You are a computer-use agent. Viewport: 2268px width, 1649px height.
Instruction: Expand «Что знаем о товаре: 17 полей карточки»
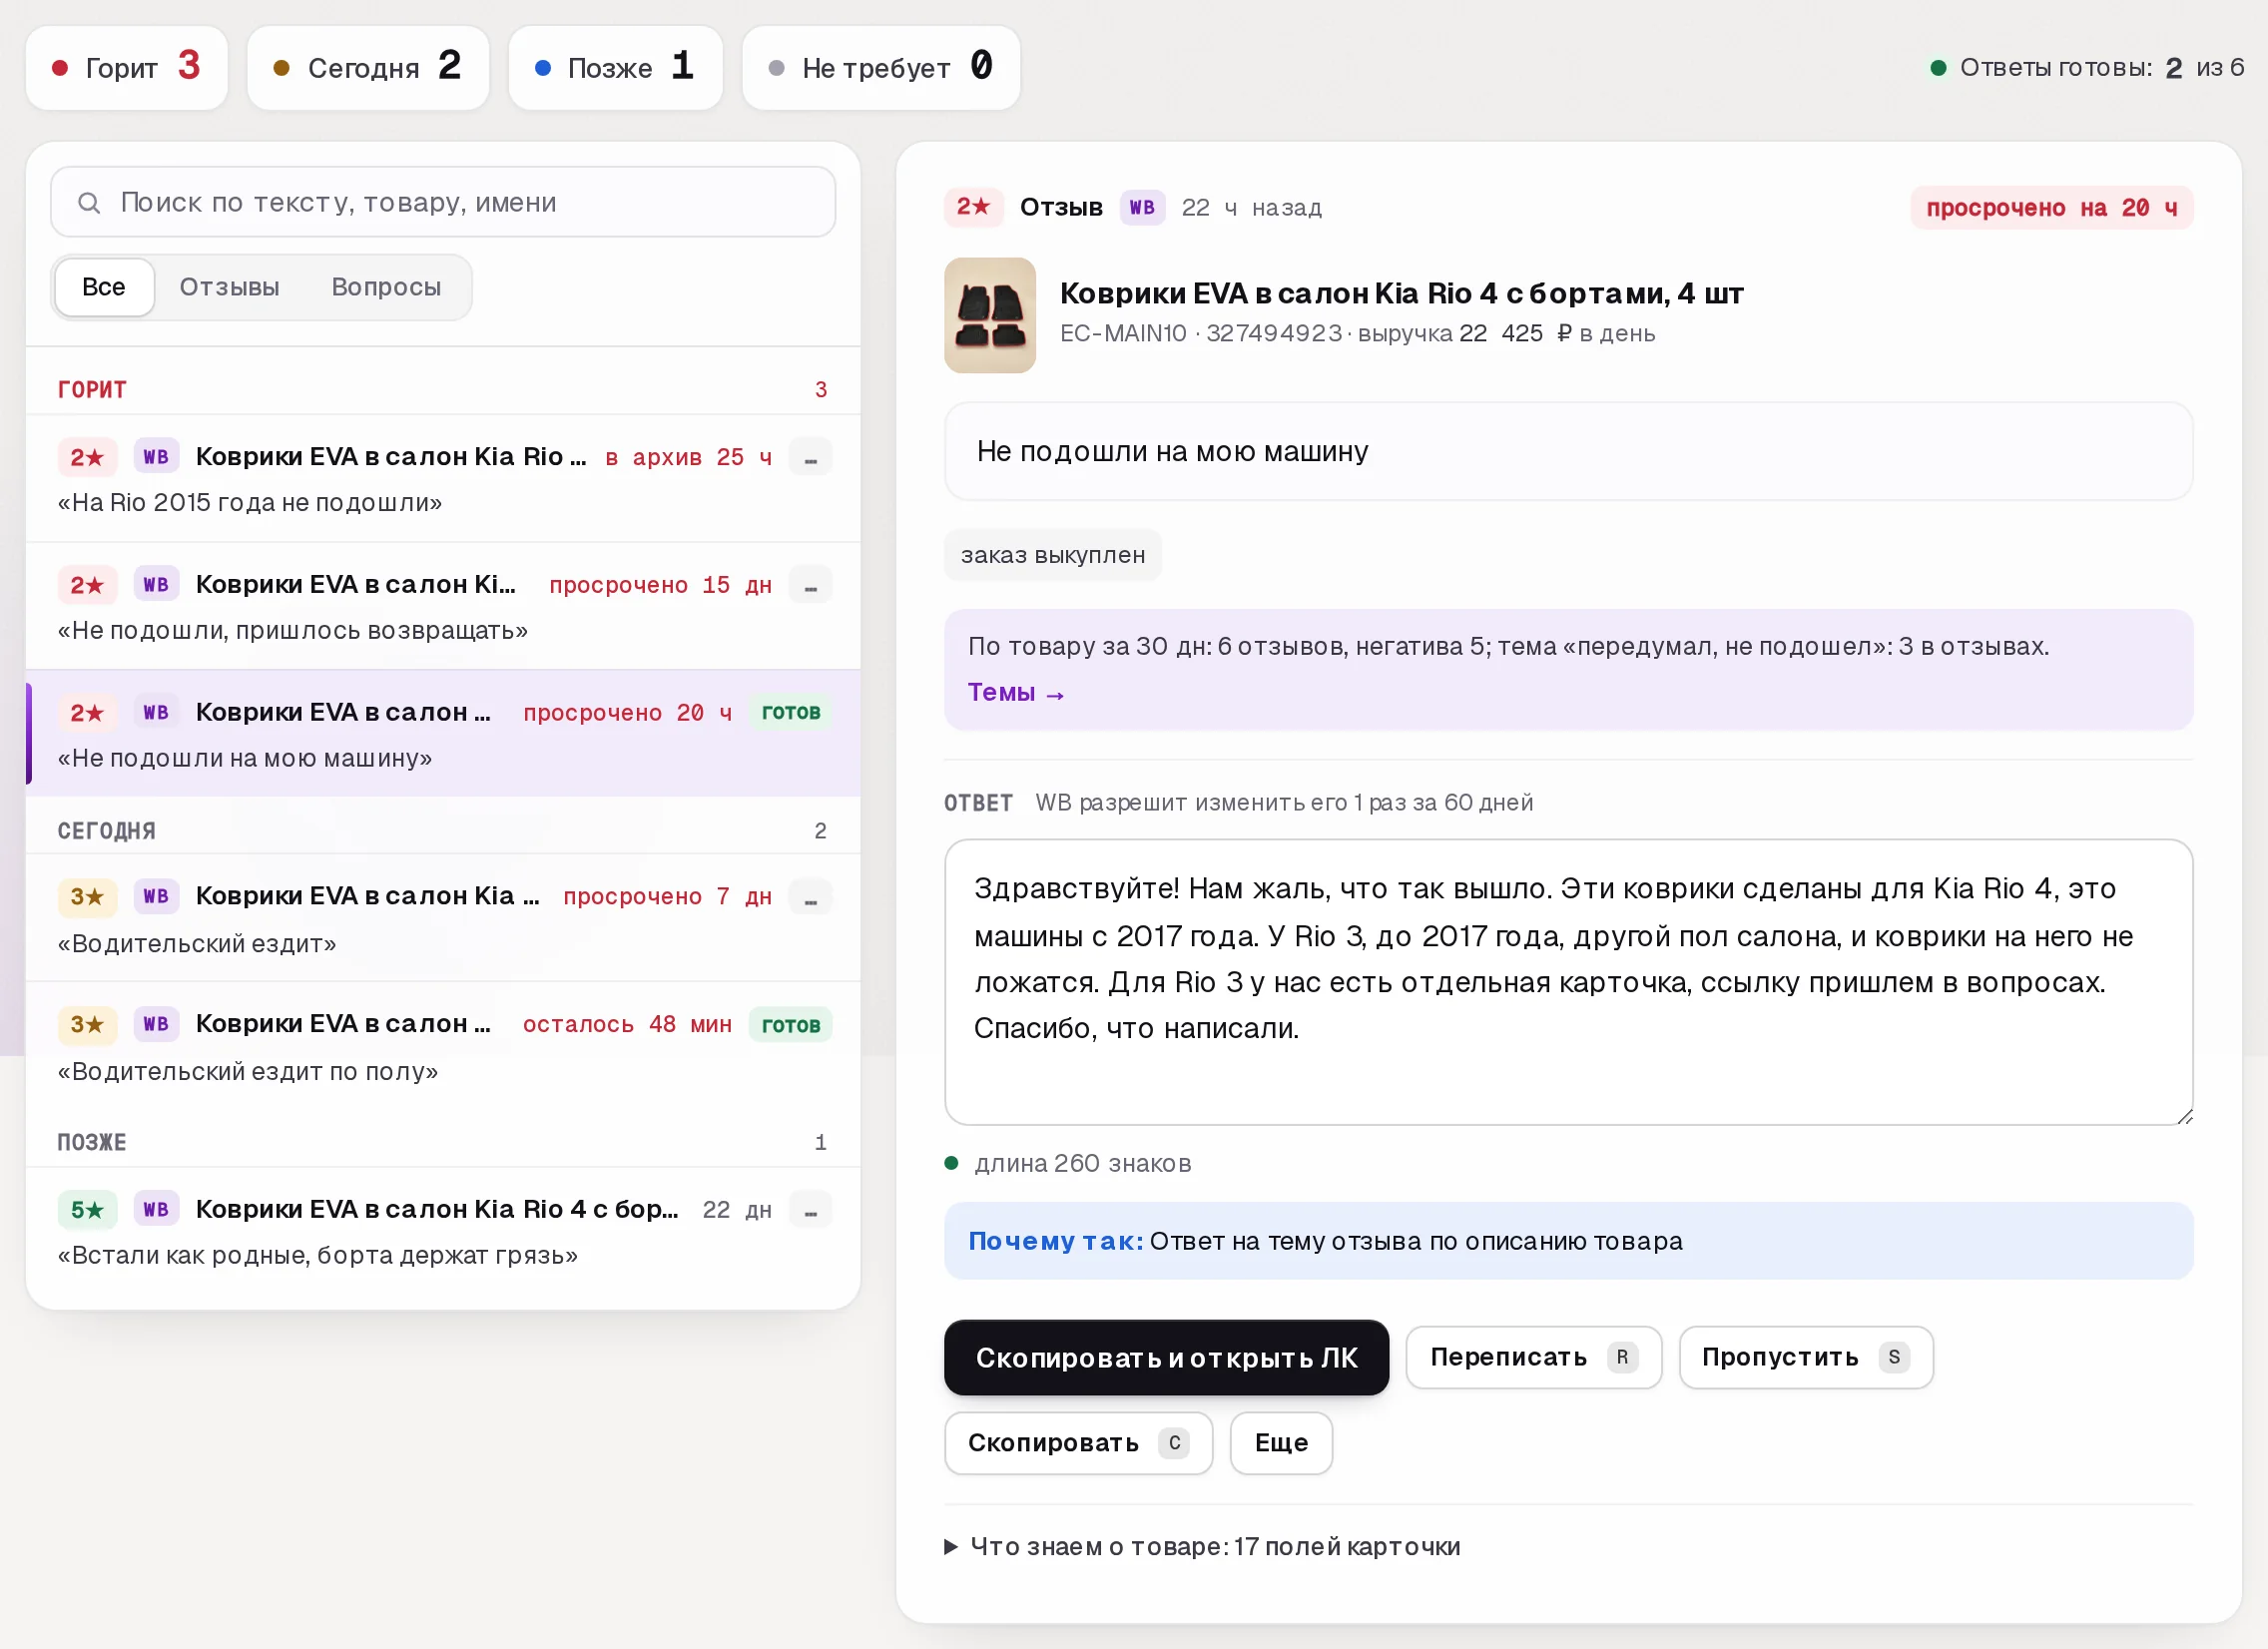(1202, 1547)
